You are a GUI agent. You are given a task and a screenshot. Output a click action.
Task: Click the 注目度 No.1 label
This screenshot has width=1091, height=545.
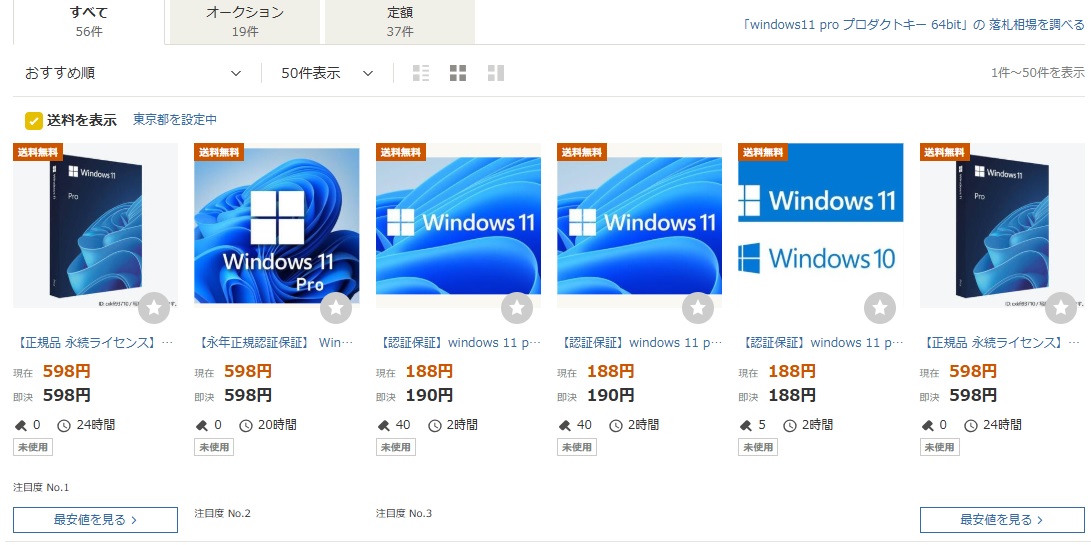[x=41, y=487]
